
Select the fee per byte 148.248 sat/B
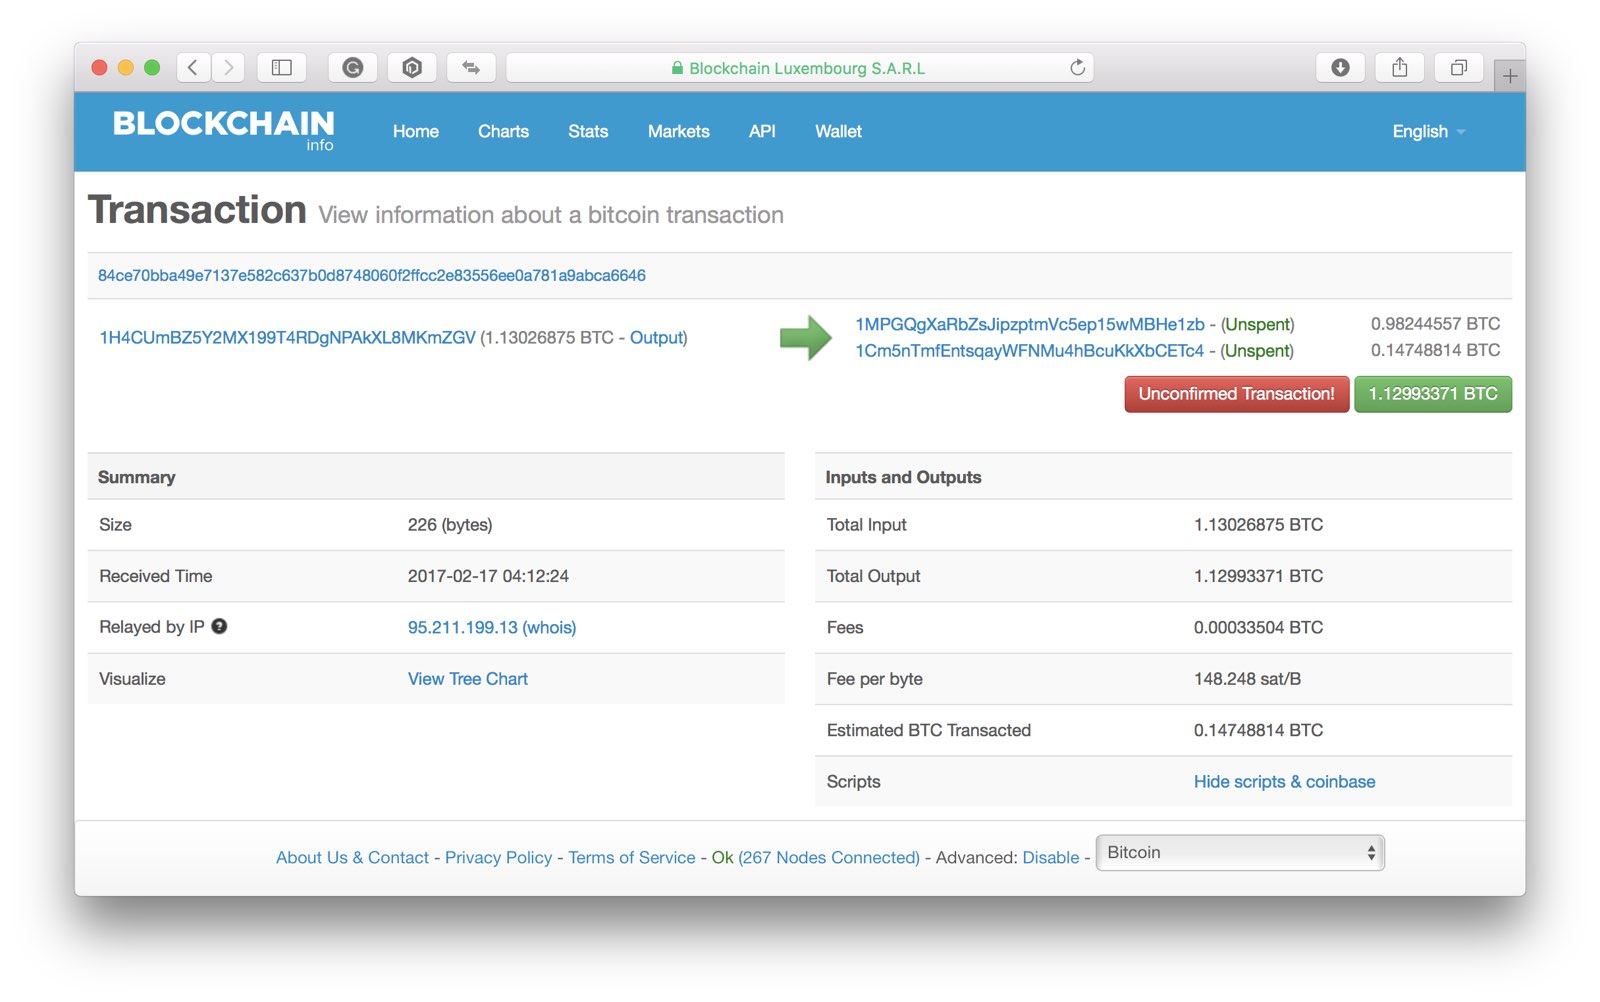coord(1247,679)
